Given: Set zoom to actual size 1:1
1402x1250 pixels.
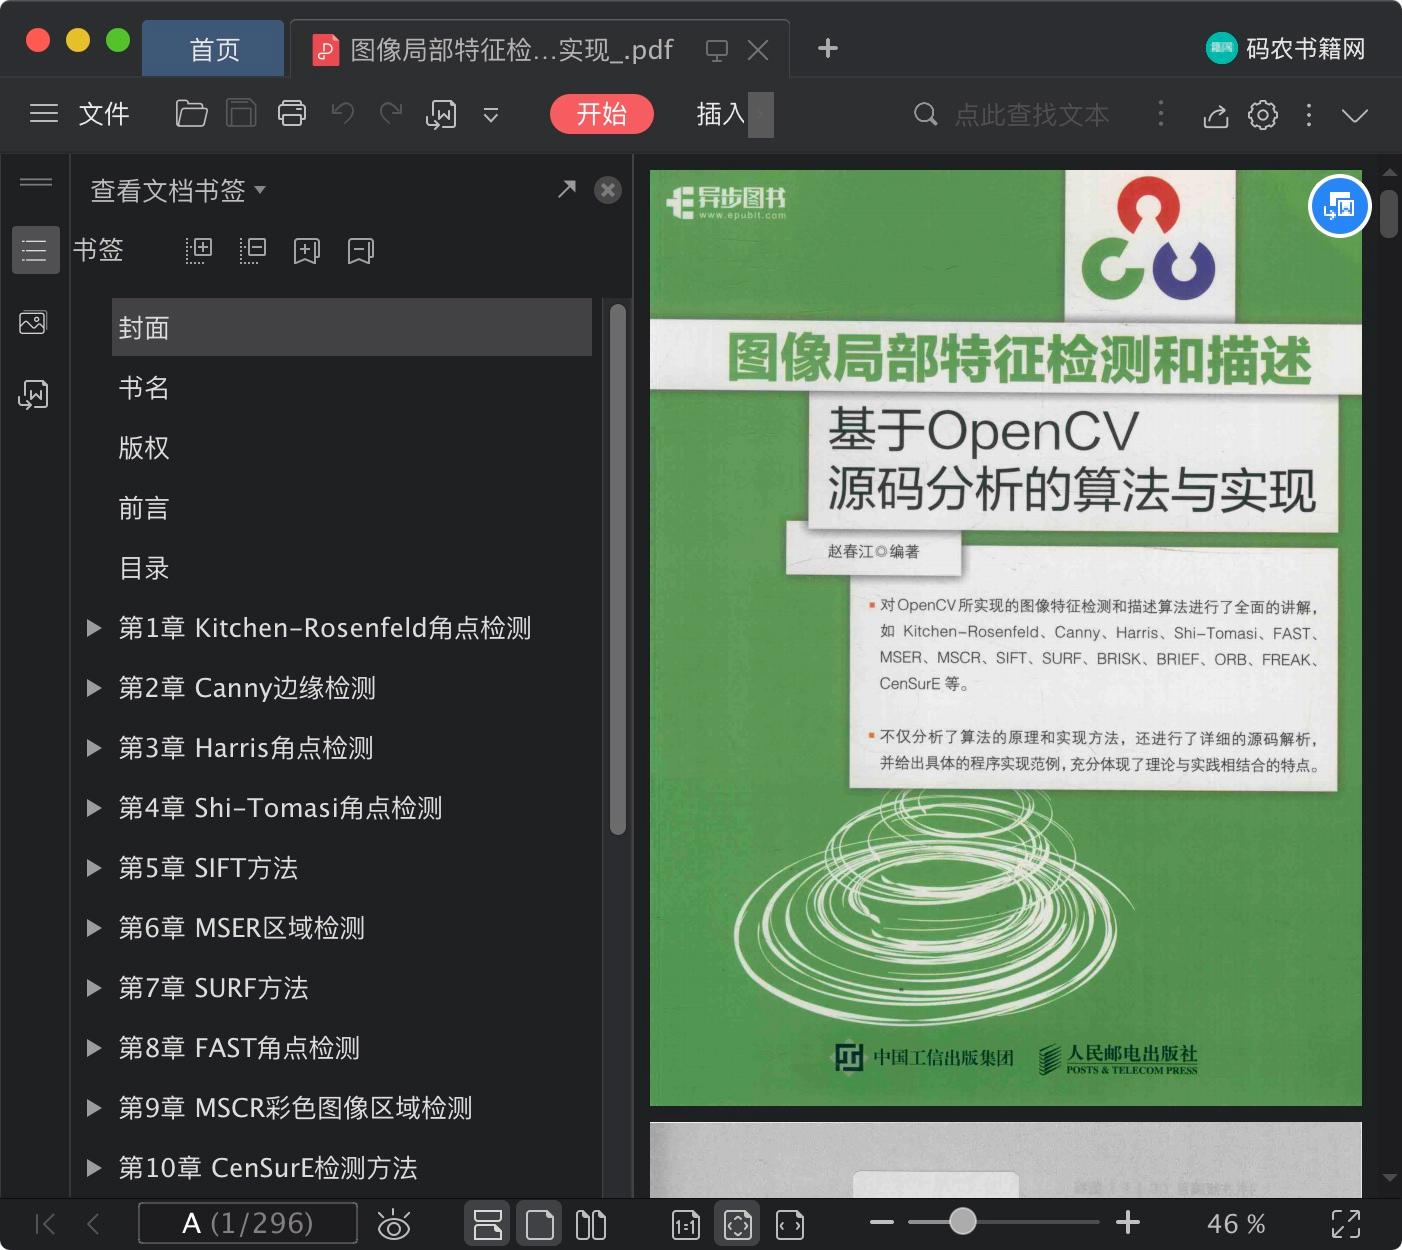Looking at the screenshot, I should coord(686,1225).
